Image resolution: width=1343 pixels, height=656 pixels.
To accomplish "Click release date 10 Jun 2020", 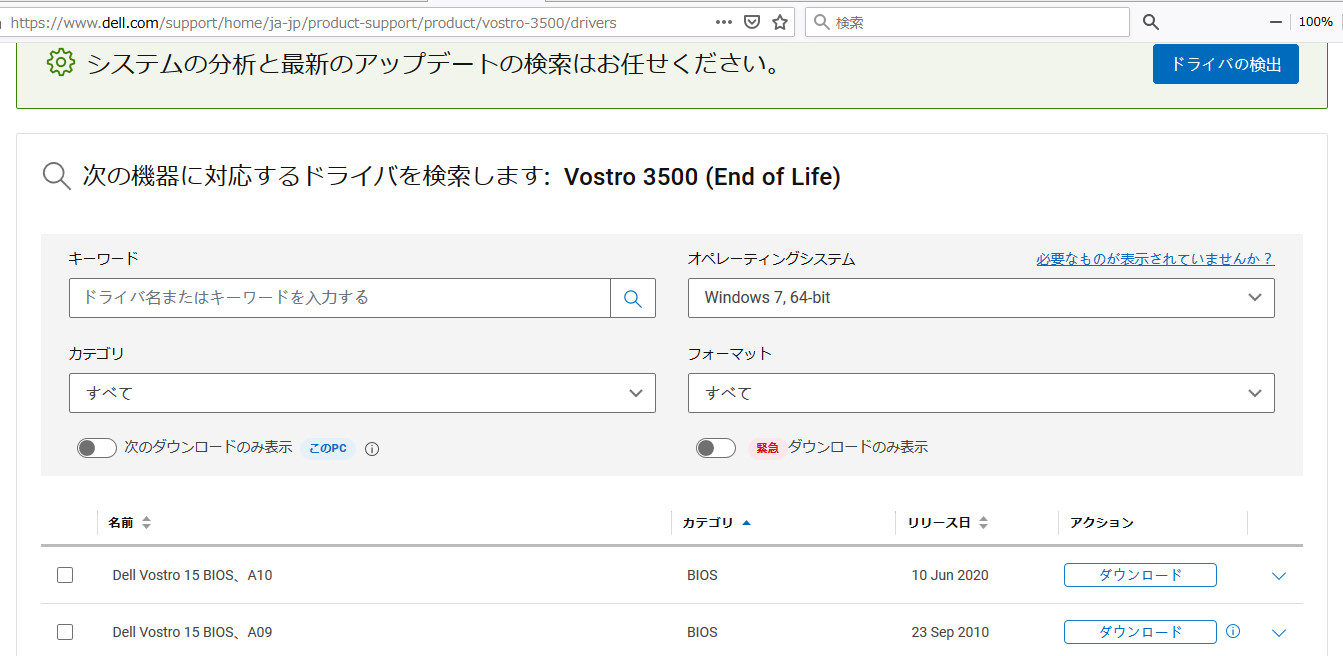I will click(x=950, y=575).
